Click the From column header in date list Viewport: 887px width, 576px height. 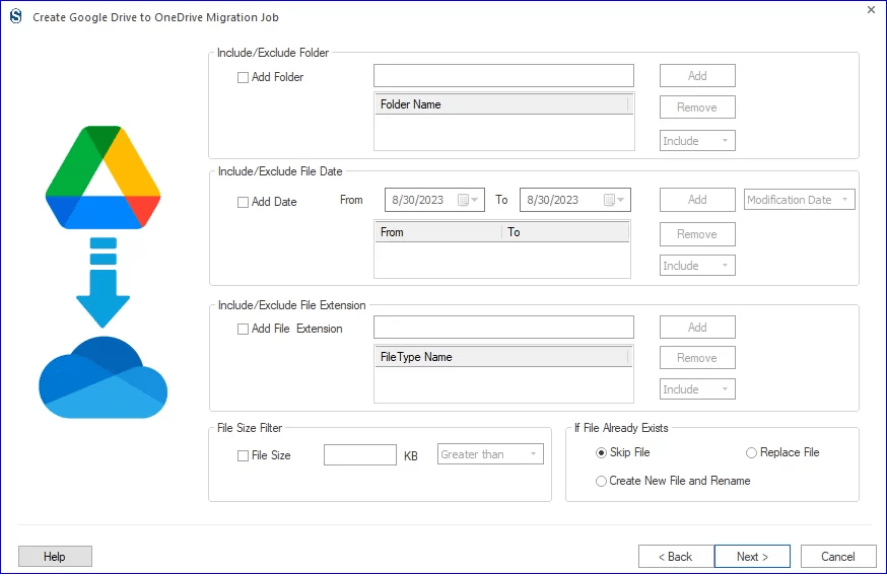438,232
